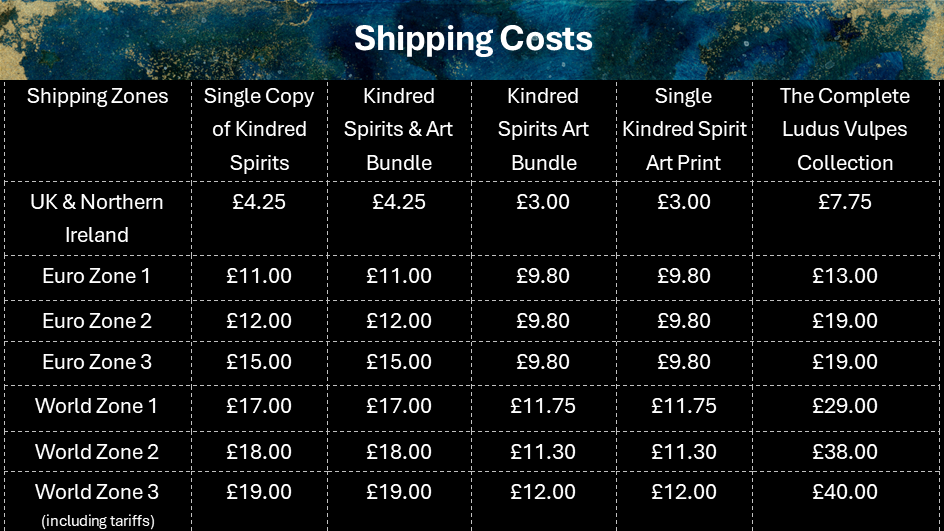Click the World Zone 2 row label

(97, 452)
